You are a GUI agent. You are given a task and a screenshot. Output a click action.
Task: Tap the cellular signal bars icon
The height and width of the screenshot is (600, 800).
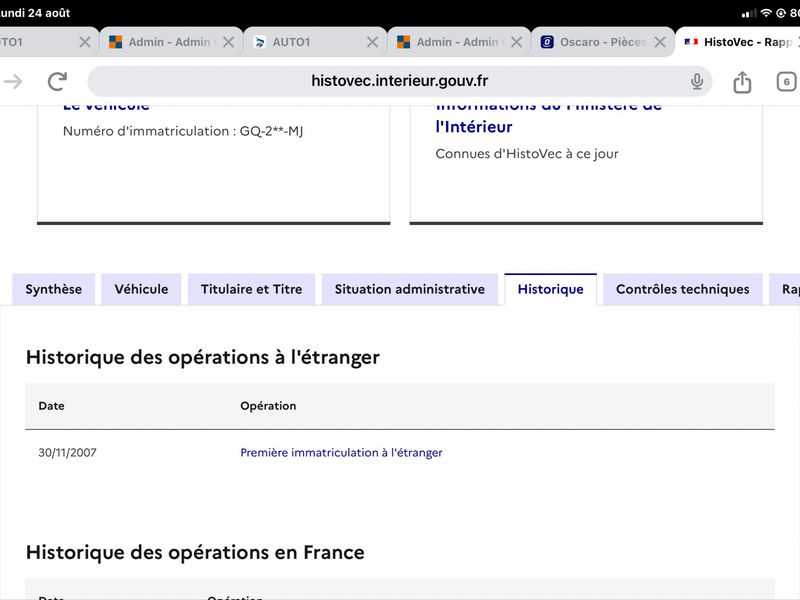(x=749, y=13)
